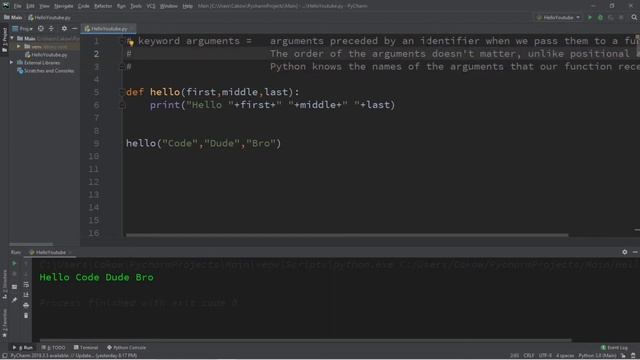Open the Event Log
The width and height of the screenshot is (640, 360).
(614, 348)
